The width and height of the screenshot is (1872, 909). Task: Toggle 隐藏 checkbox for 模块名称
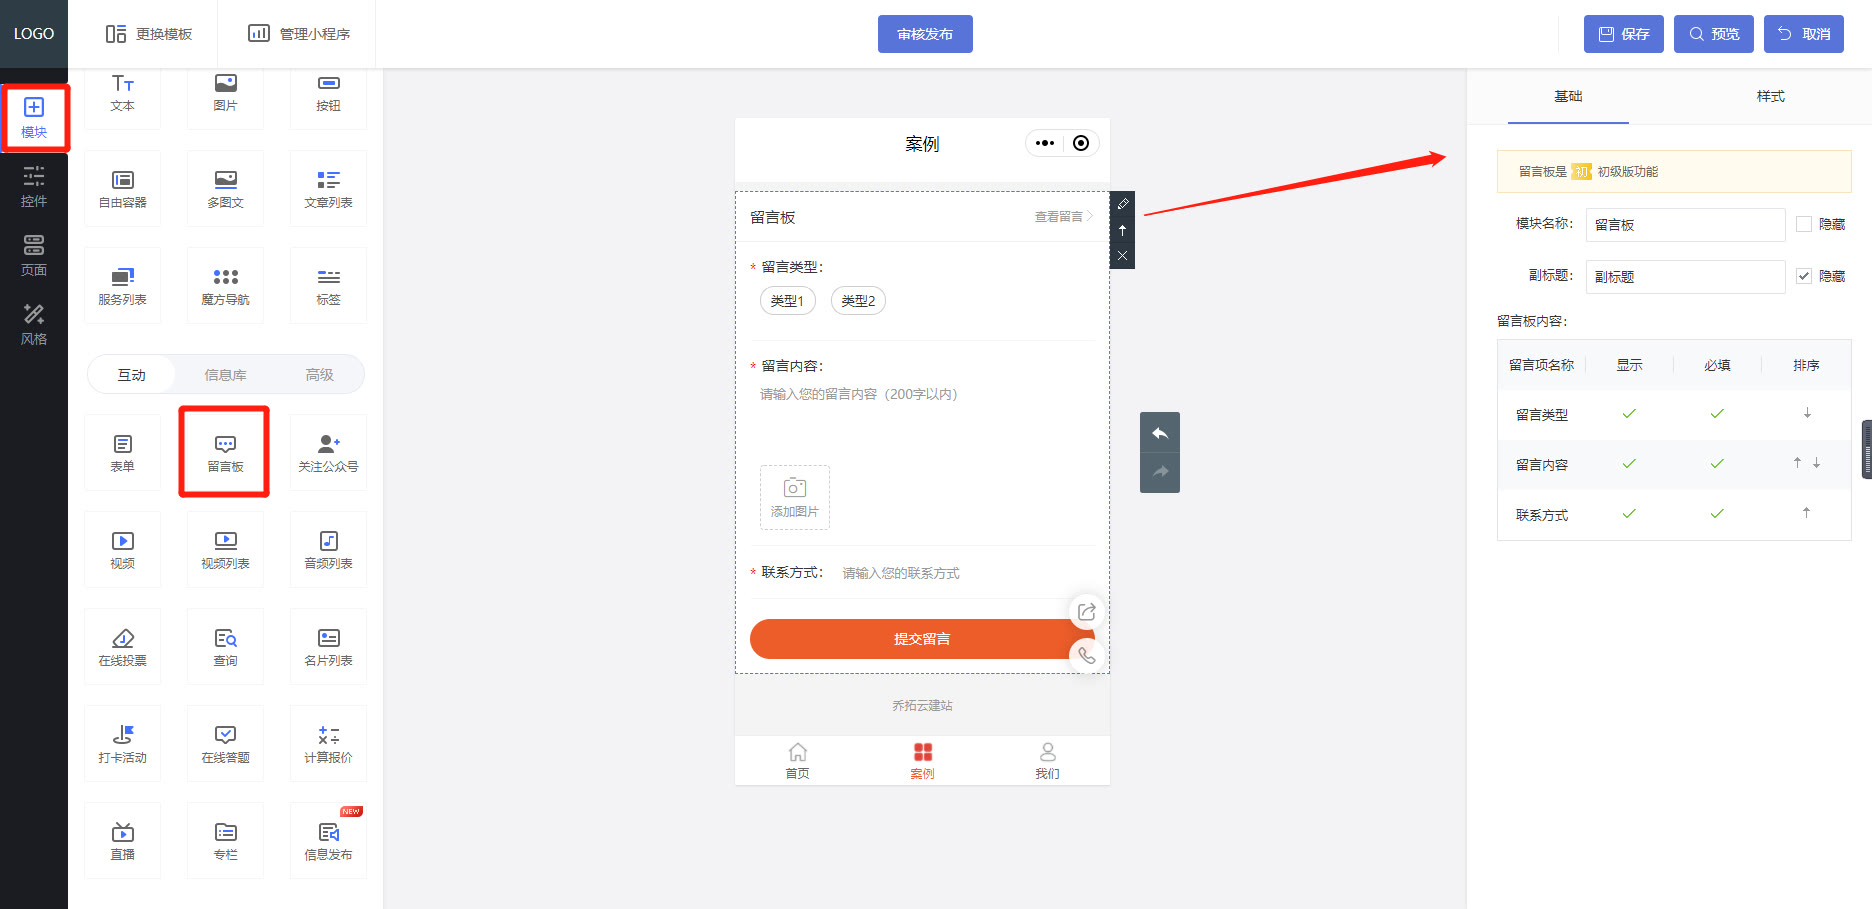click(x=1804, y=224)
